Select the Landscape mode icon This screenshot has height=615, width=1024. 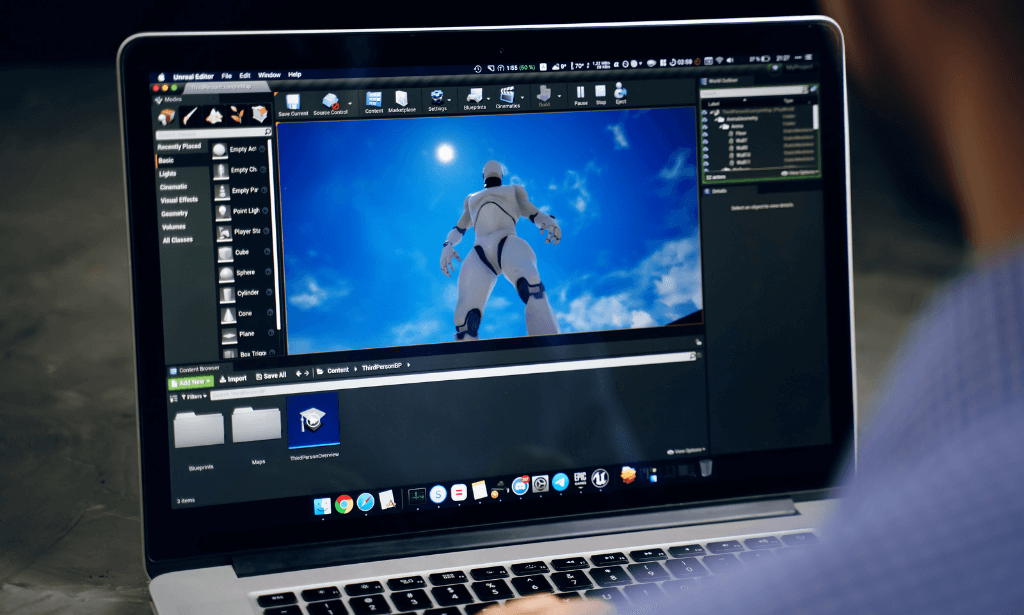[x=214, y=116]
